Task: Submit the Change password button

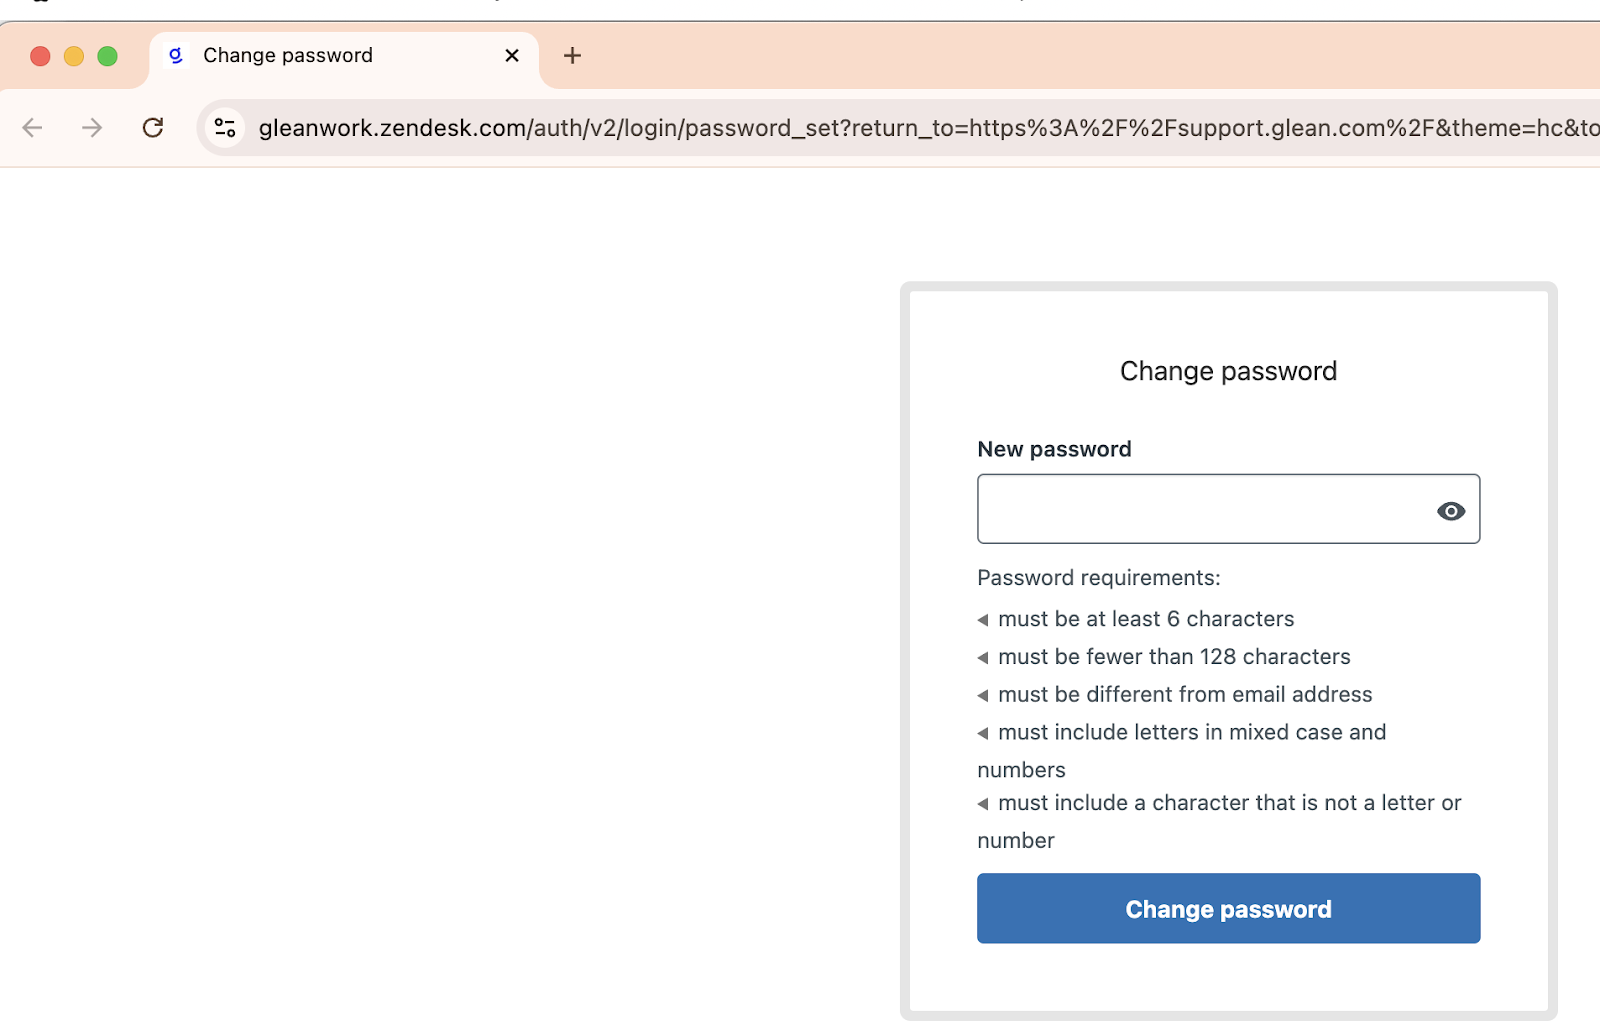Action: [x=1228, y=908]
